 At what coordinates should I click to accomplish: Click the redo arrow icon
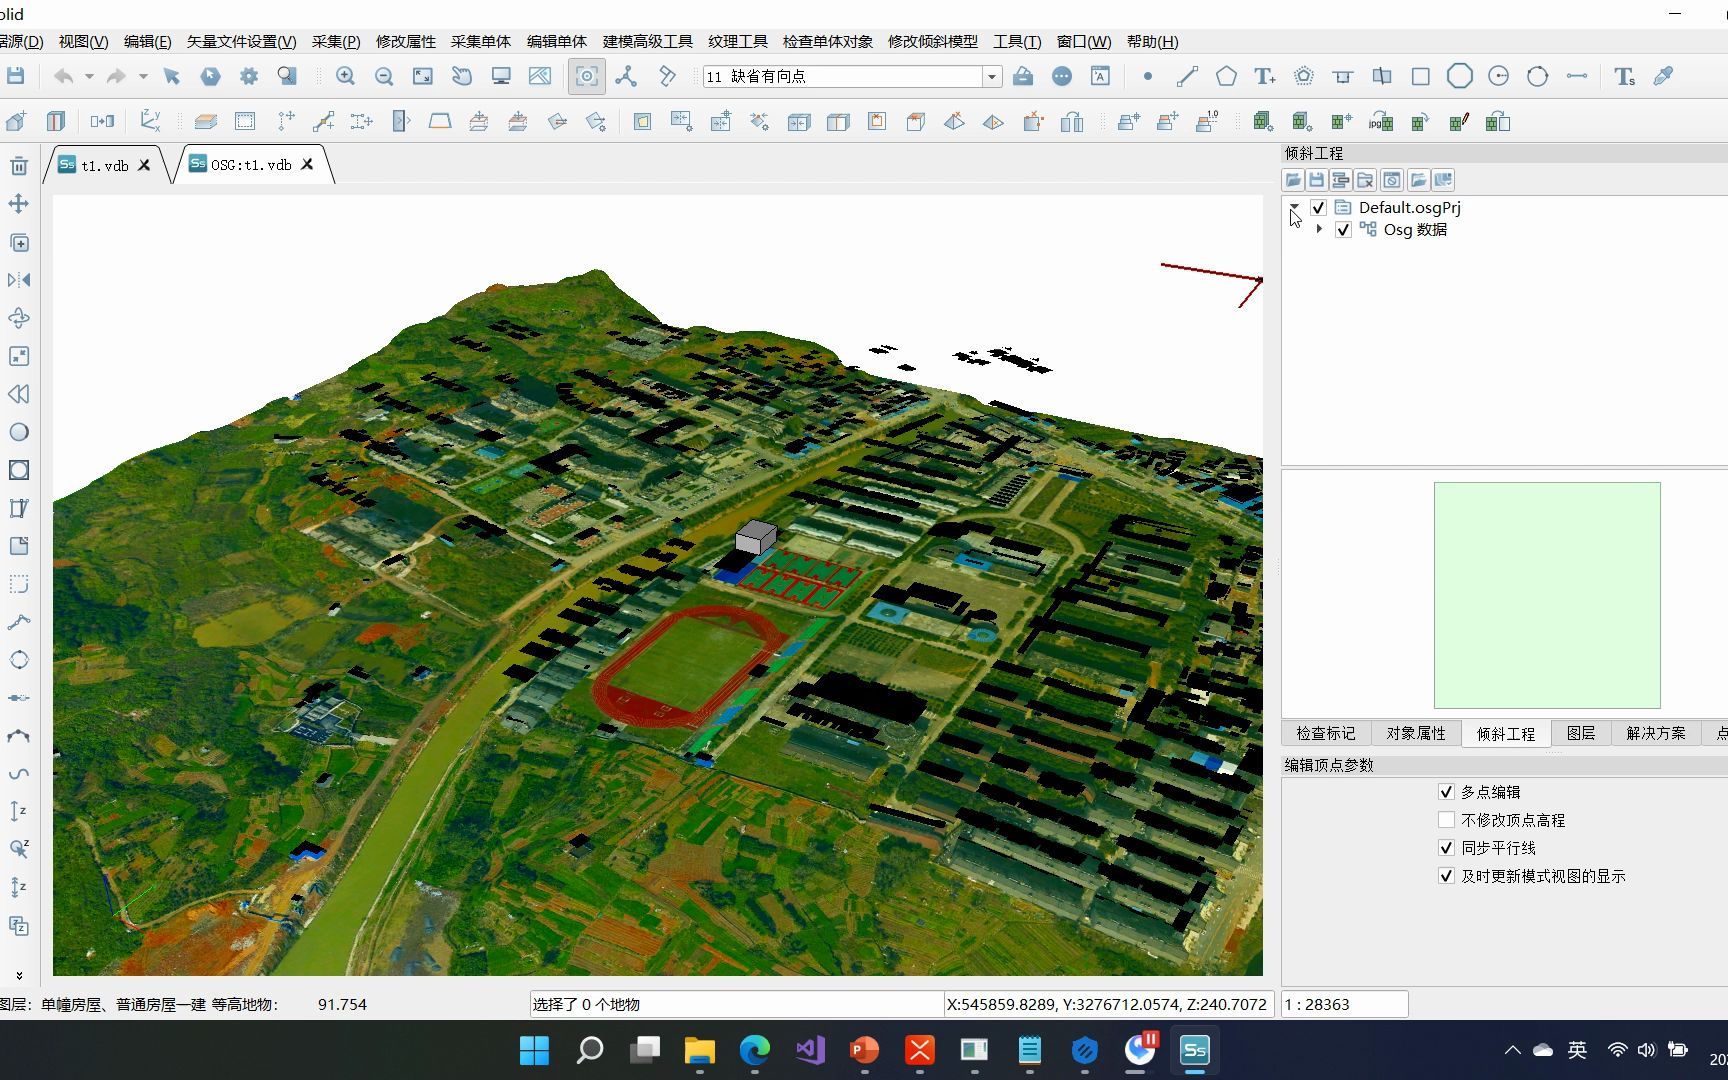tap(116, 76)
